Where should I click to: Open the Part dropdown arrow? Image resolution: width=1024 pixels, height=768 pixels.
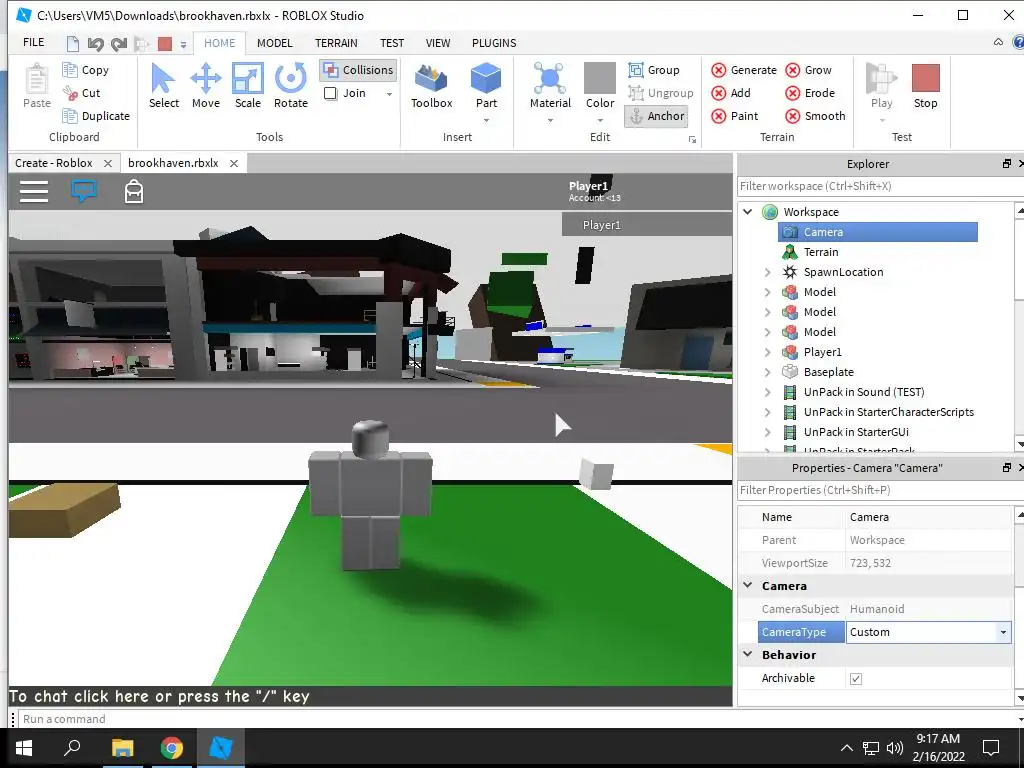[x=486, y=120]
